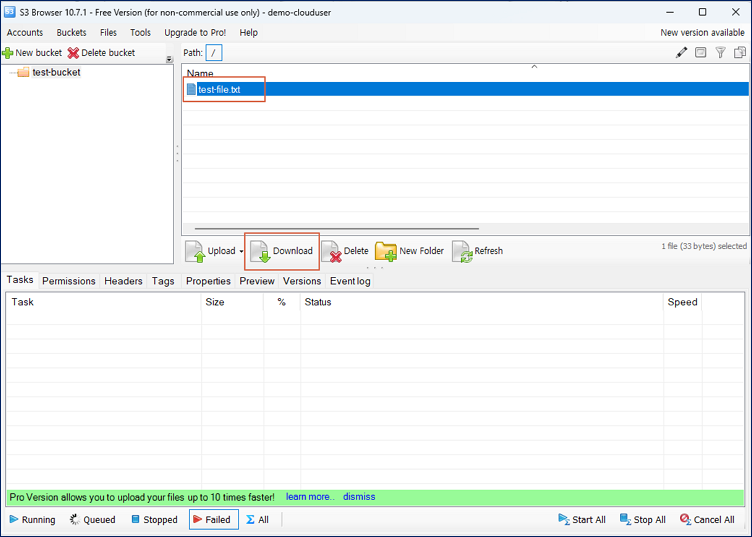752x537 pixels.
Task: Open the Buckets menu
Action: pyautogui.click(x=71, y=33)
